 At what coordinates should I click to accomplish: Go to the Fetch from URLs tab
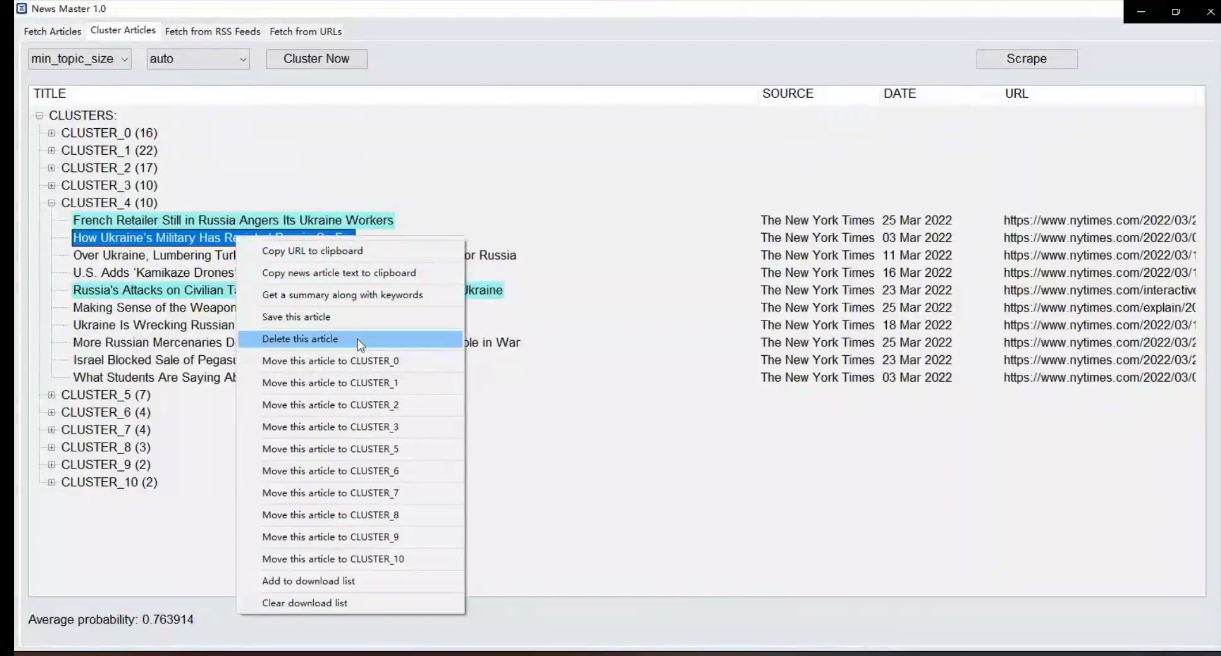tap(305, 32)
